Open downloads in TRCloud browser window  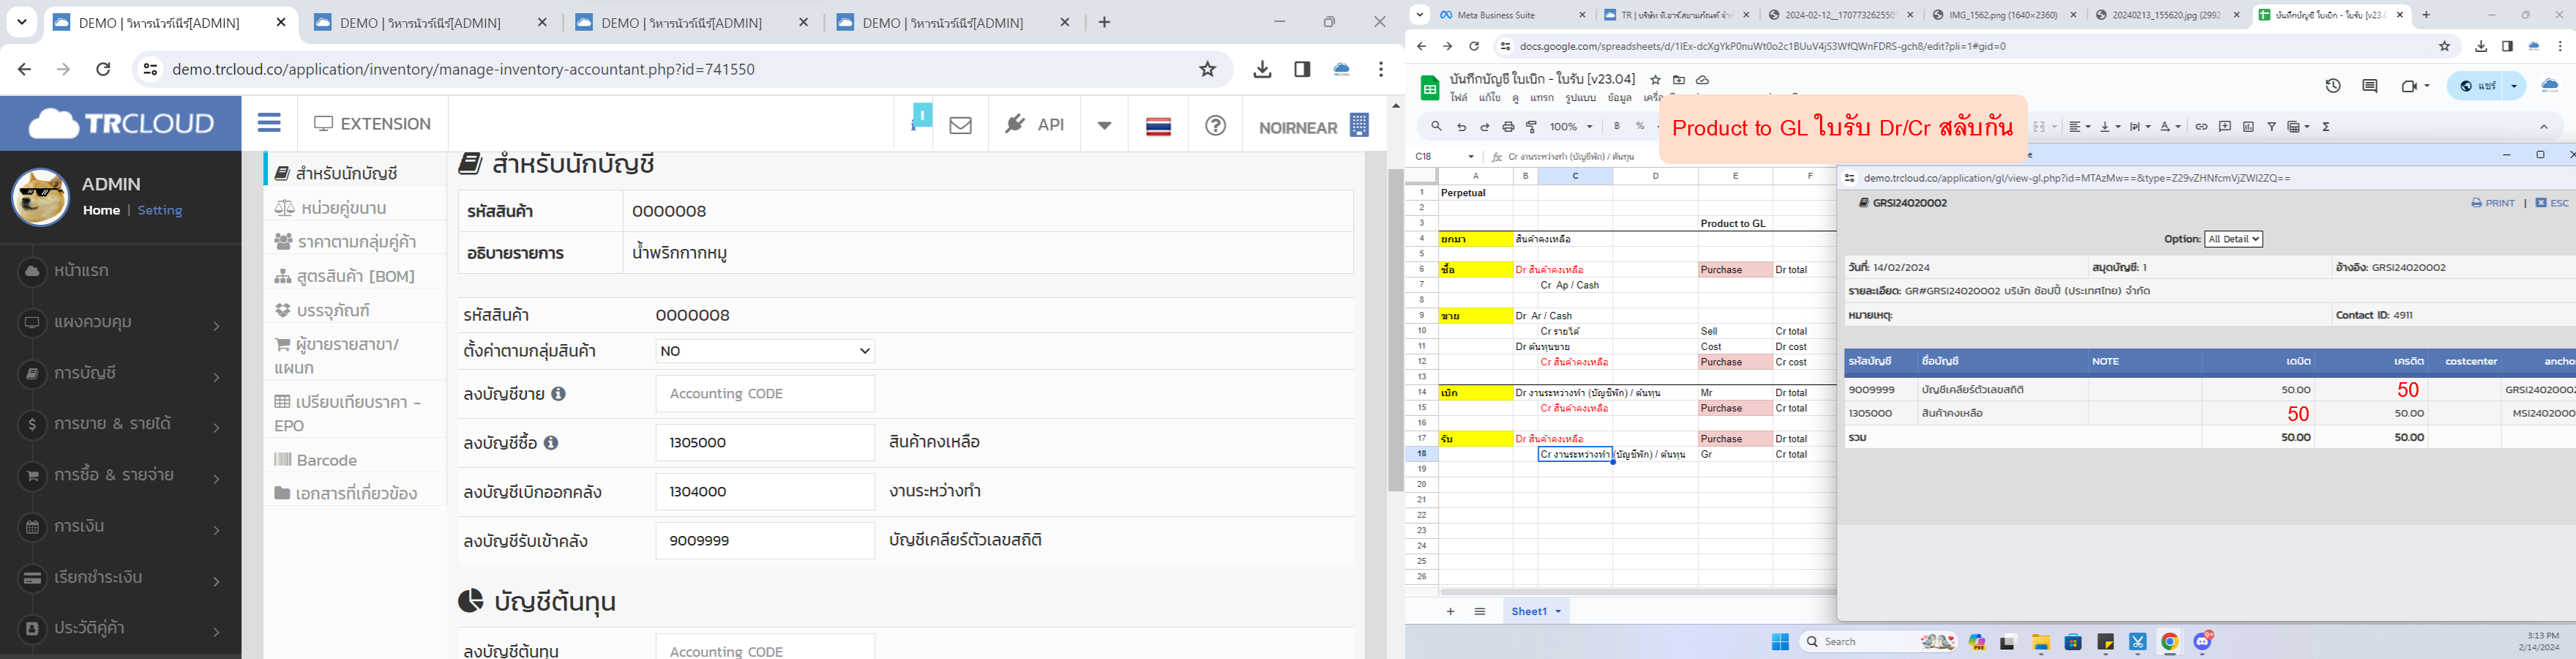(x=1263, y=69)
